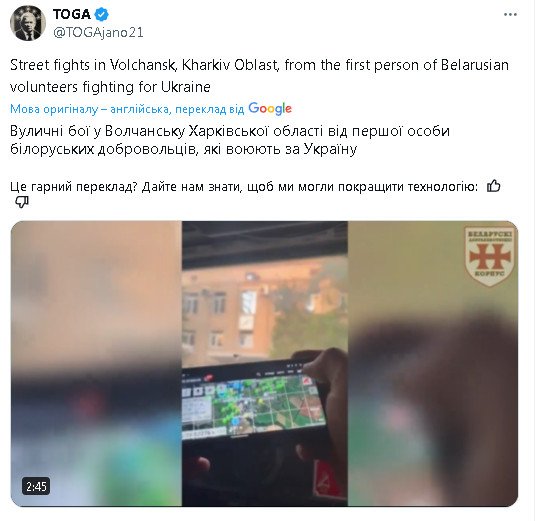Viewport: 539px width, 521px height.
Task: Click the English 'Street fights in Volchansk' text
Action: pyautogui.click(x=259, y=76)
